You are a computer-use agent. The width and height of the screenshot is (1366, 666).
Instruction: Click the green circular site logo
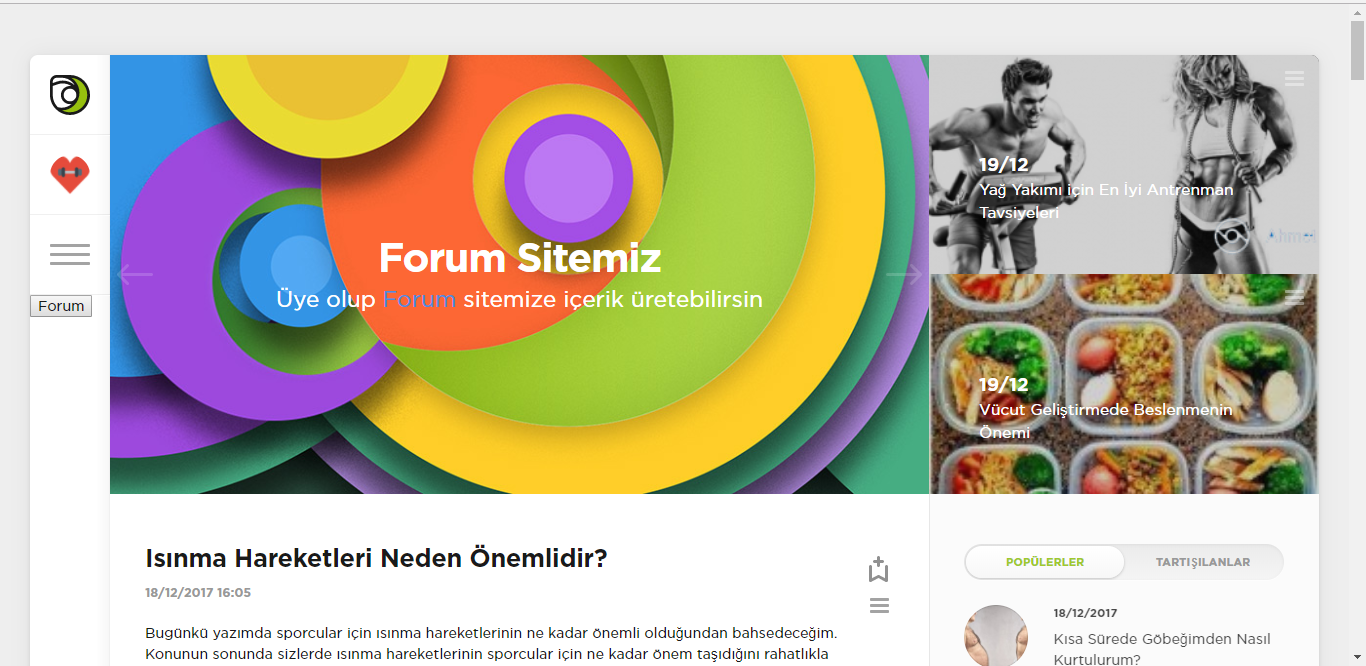70,95
